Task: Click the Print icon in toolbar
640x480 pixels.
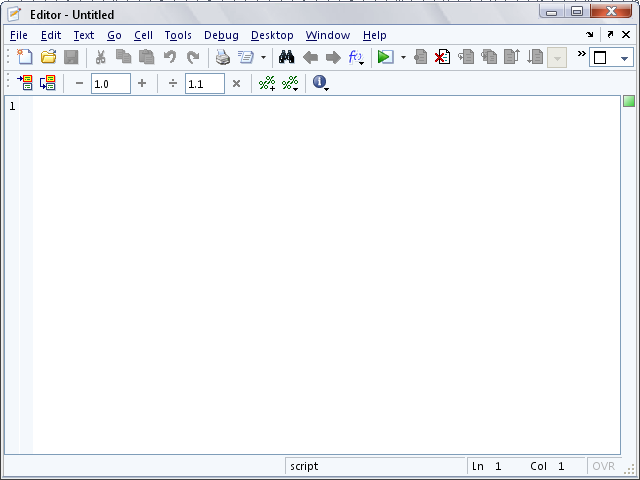Action: click(x=223, y=58)
